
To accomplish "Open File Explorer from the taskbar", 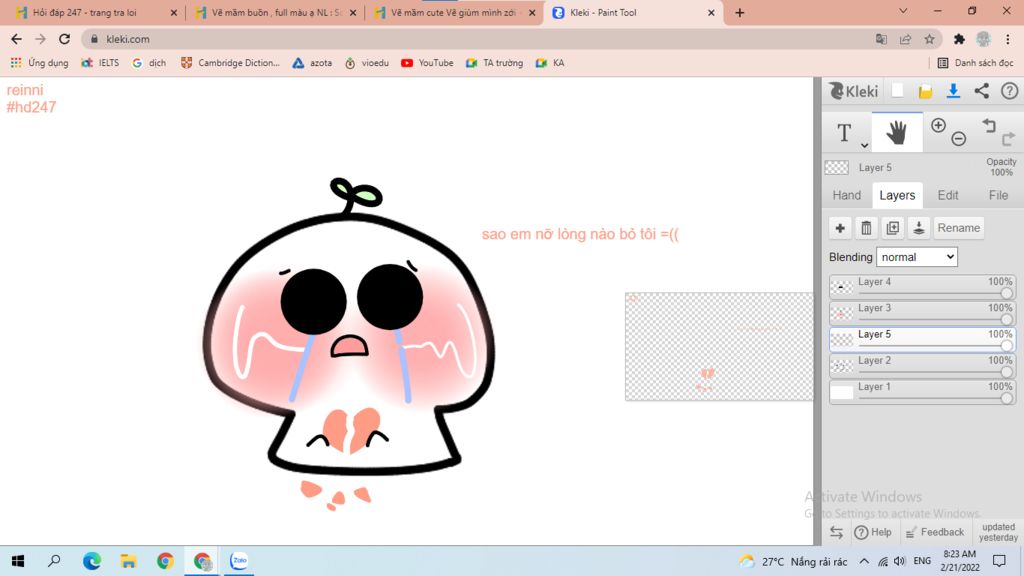I will (129, 561).
